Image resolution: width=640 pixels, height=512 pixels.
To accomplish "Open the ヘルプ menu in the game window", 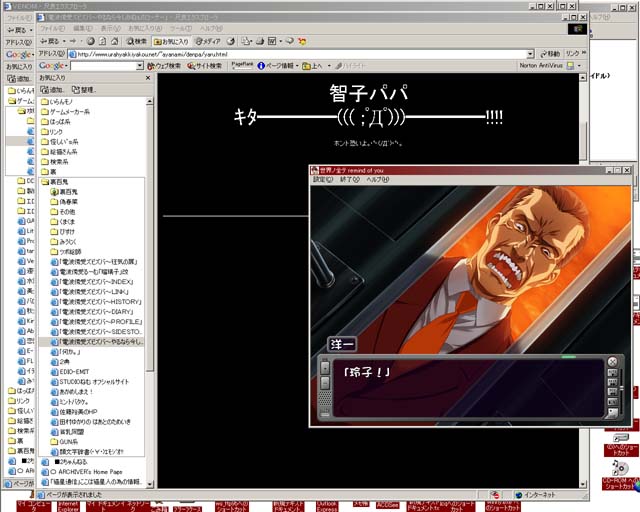I will coord(378,180).
